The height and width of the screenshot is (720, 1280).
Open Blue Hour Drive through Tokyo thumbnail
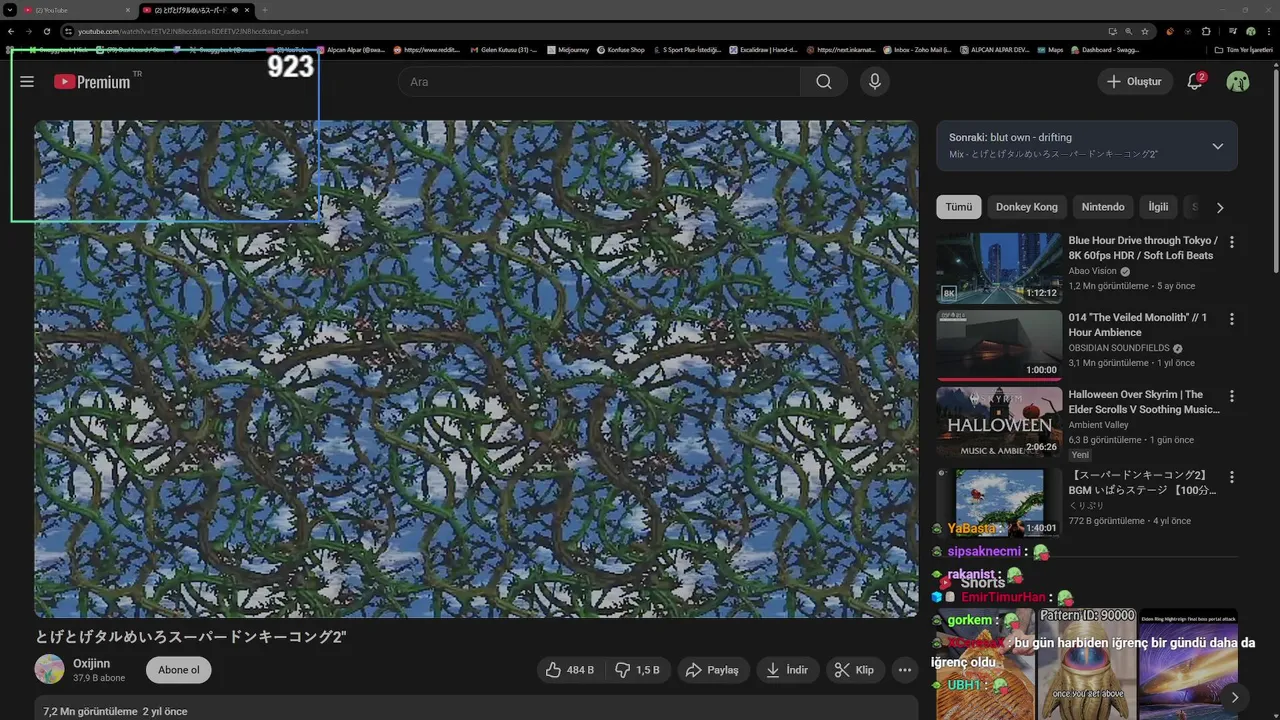tap(999, 268)
